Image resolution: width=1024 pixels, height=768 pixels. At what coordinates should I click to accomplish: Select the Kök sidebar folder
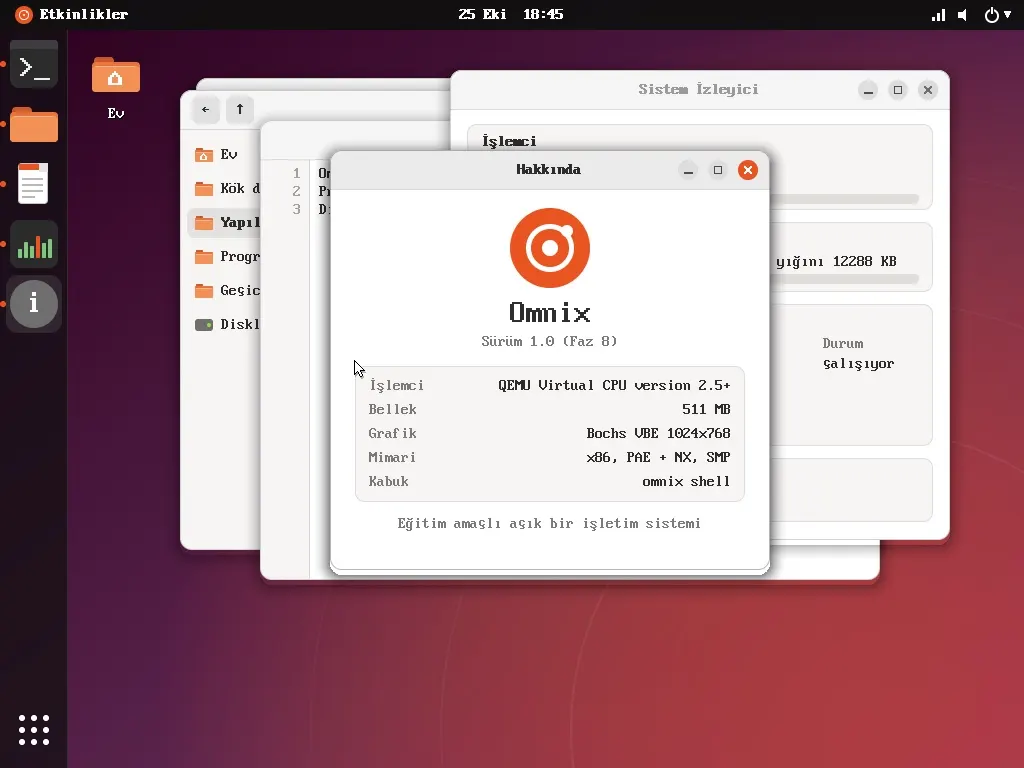pyautogui.click(x=223, y=189)
